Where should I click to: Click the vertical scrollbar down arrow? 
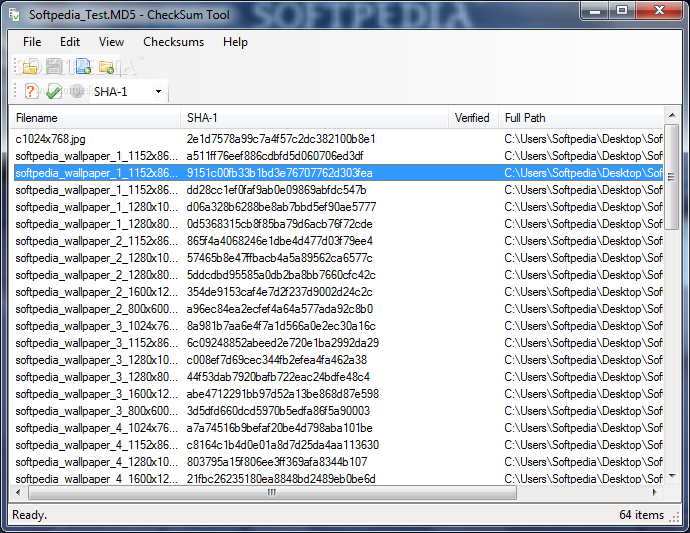click(x=672, y=476)
